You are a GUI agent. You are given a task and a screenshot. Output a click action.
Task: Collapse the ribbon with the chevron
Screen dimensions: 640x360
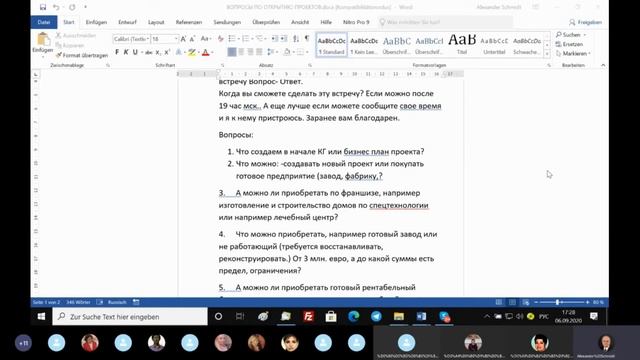tap(603, 65)
